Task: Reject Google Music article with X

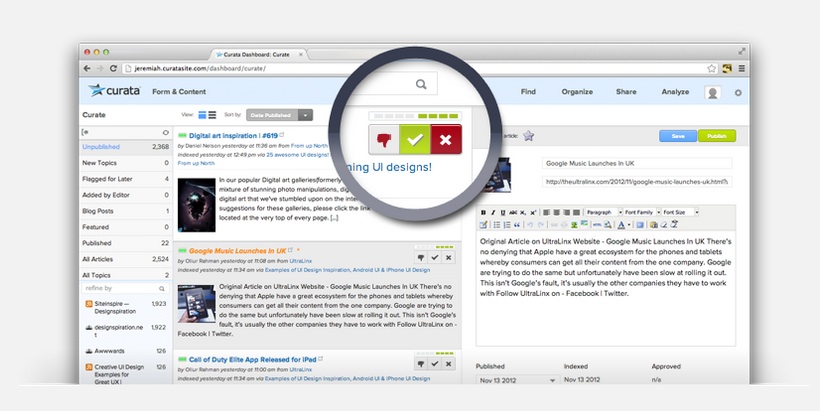Action: coord(448,257)
